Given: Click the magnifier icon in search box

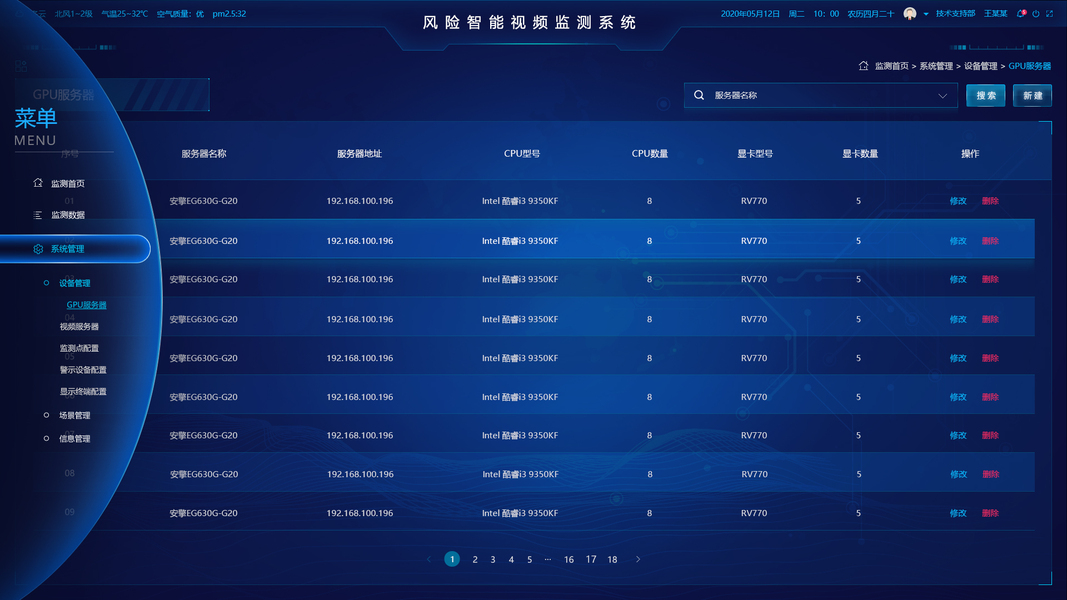Looking at the screenshot, I should pyautogui.click(x=699, y=95).
